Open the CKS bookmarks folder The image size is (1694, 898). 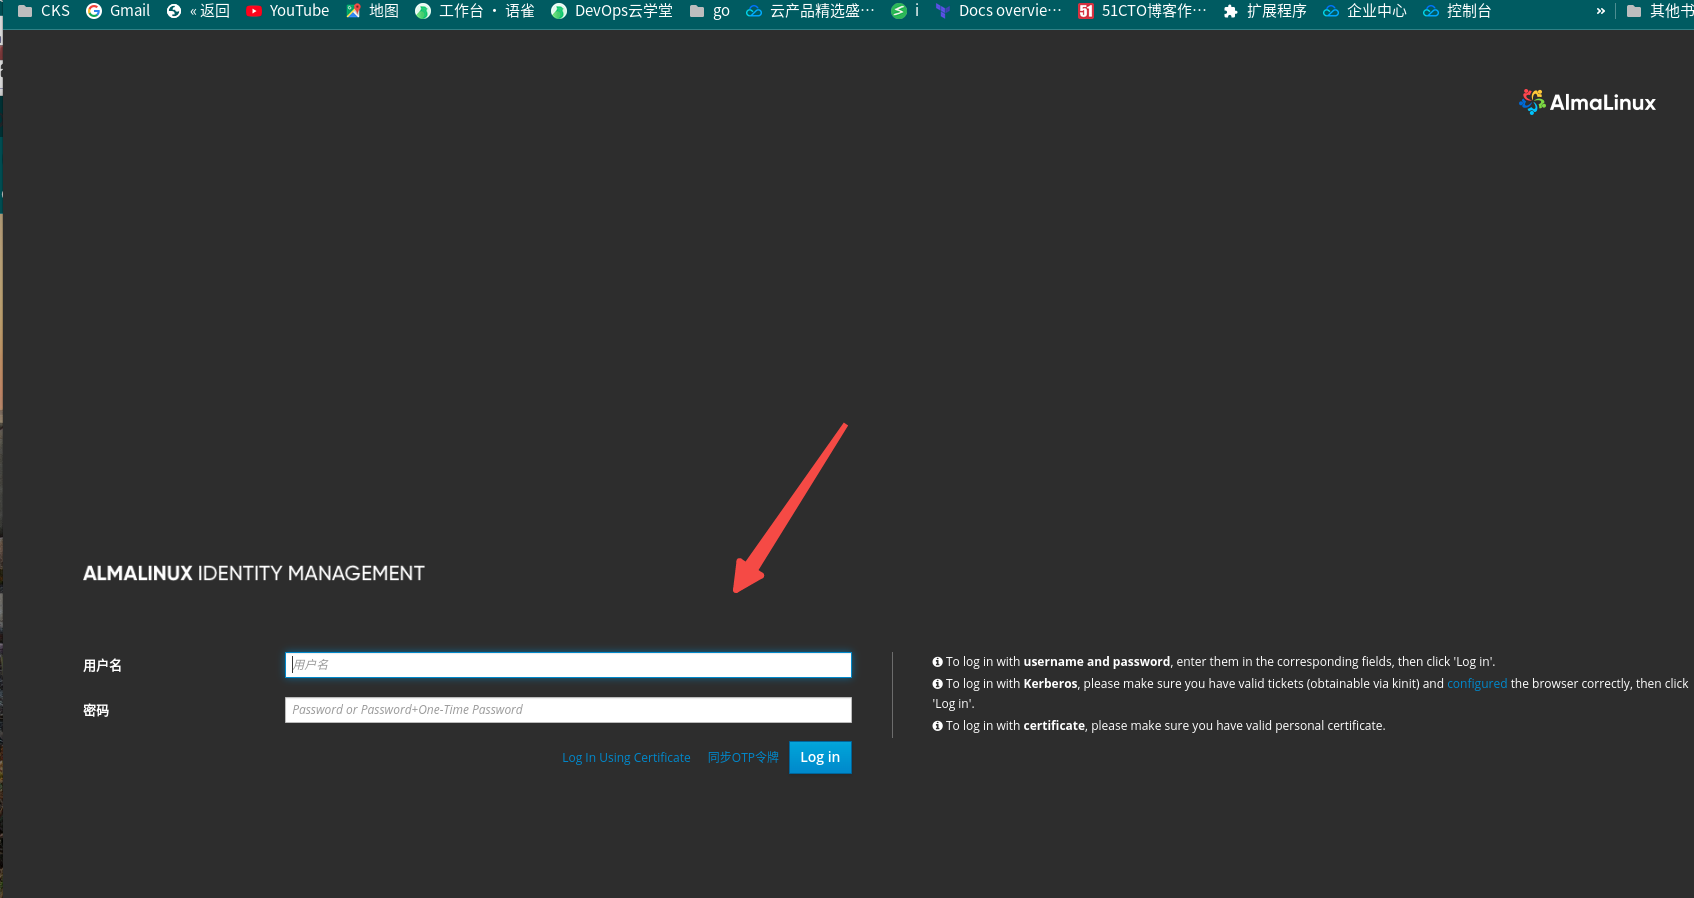point(44,11)
